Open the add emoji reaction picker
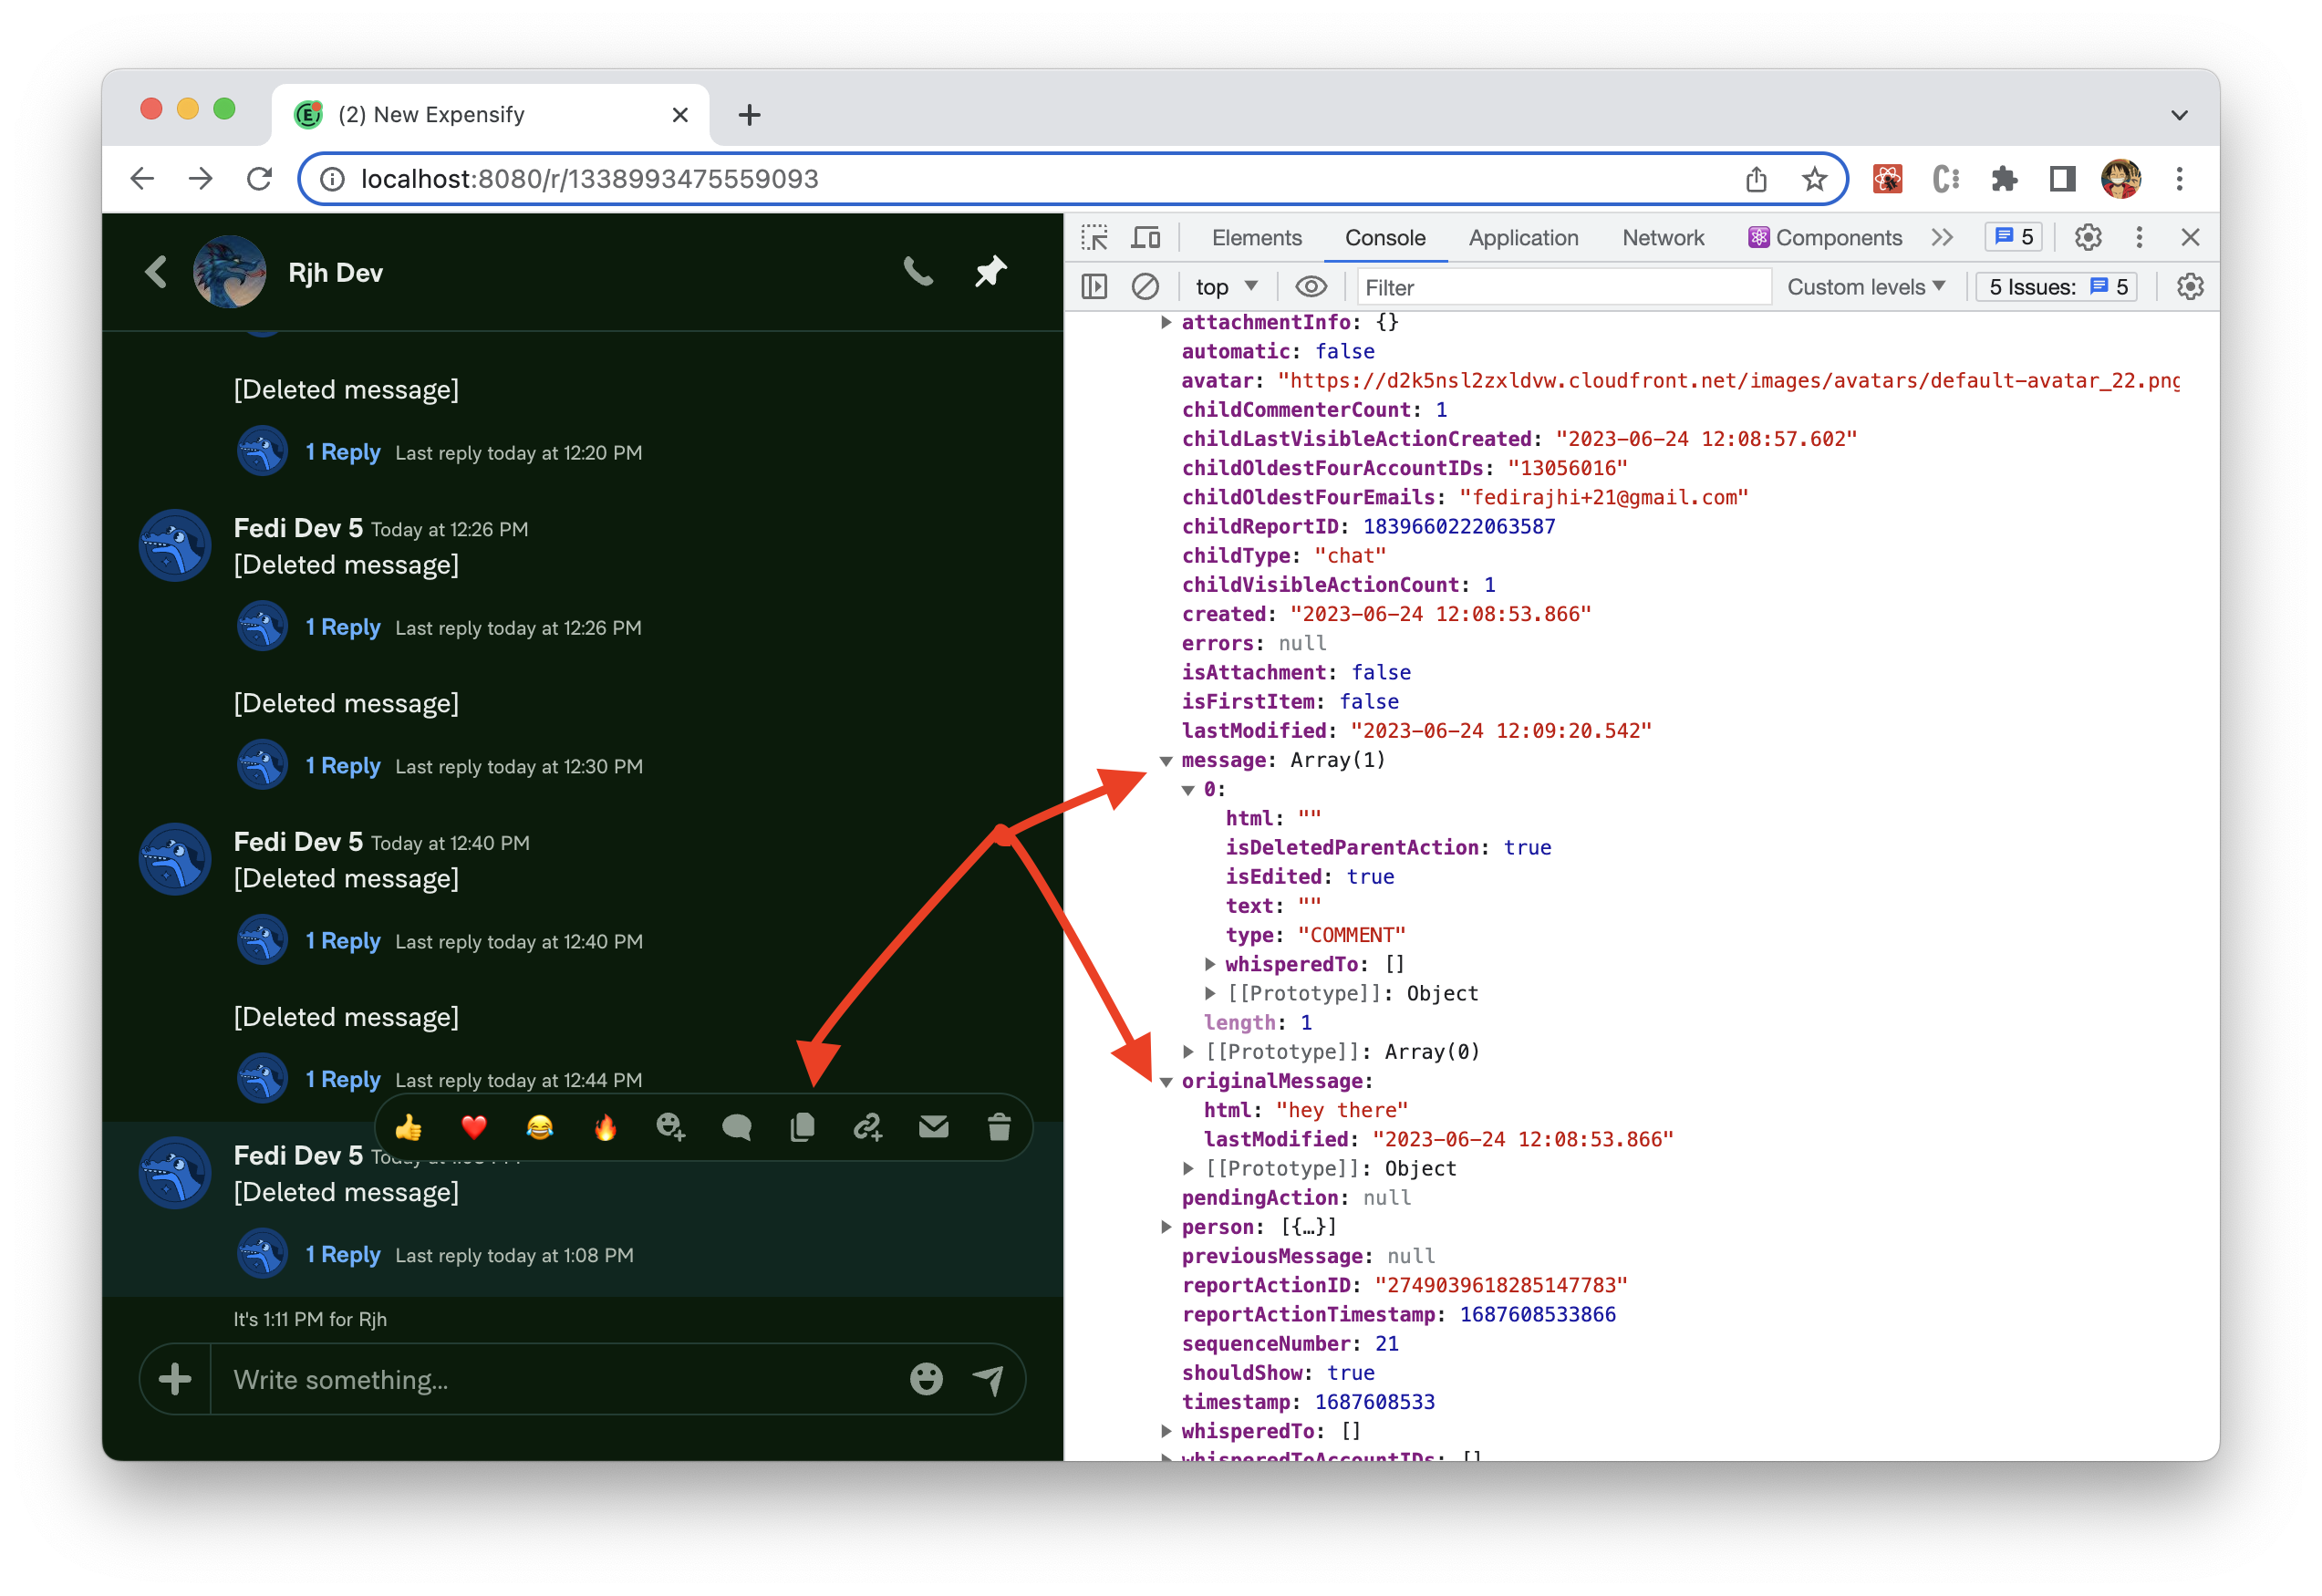The width and height of the screenshot is (2322, 1596). [x=671, y=1127]
